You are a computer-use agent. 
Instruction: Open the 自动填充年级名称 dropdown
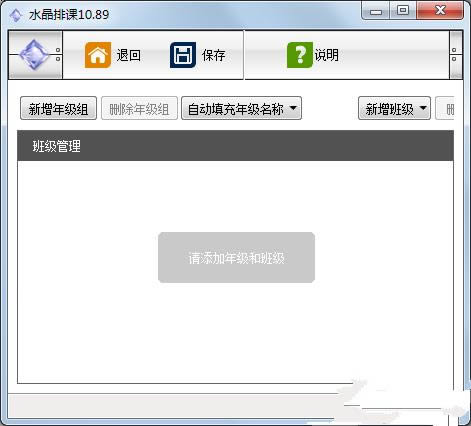(241, 108)
